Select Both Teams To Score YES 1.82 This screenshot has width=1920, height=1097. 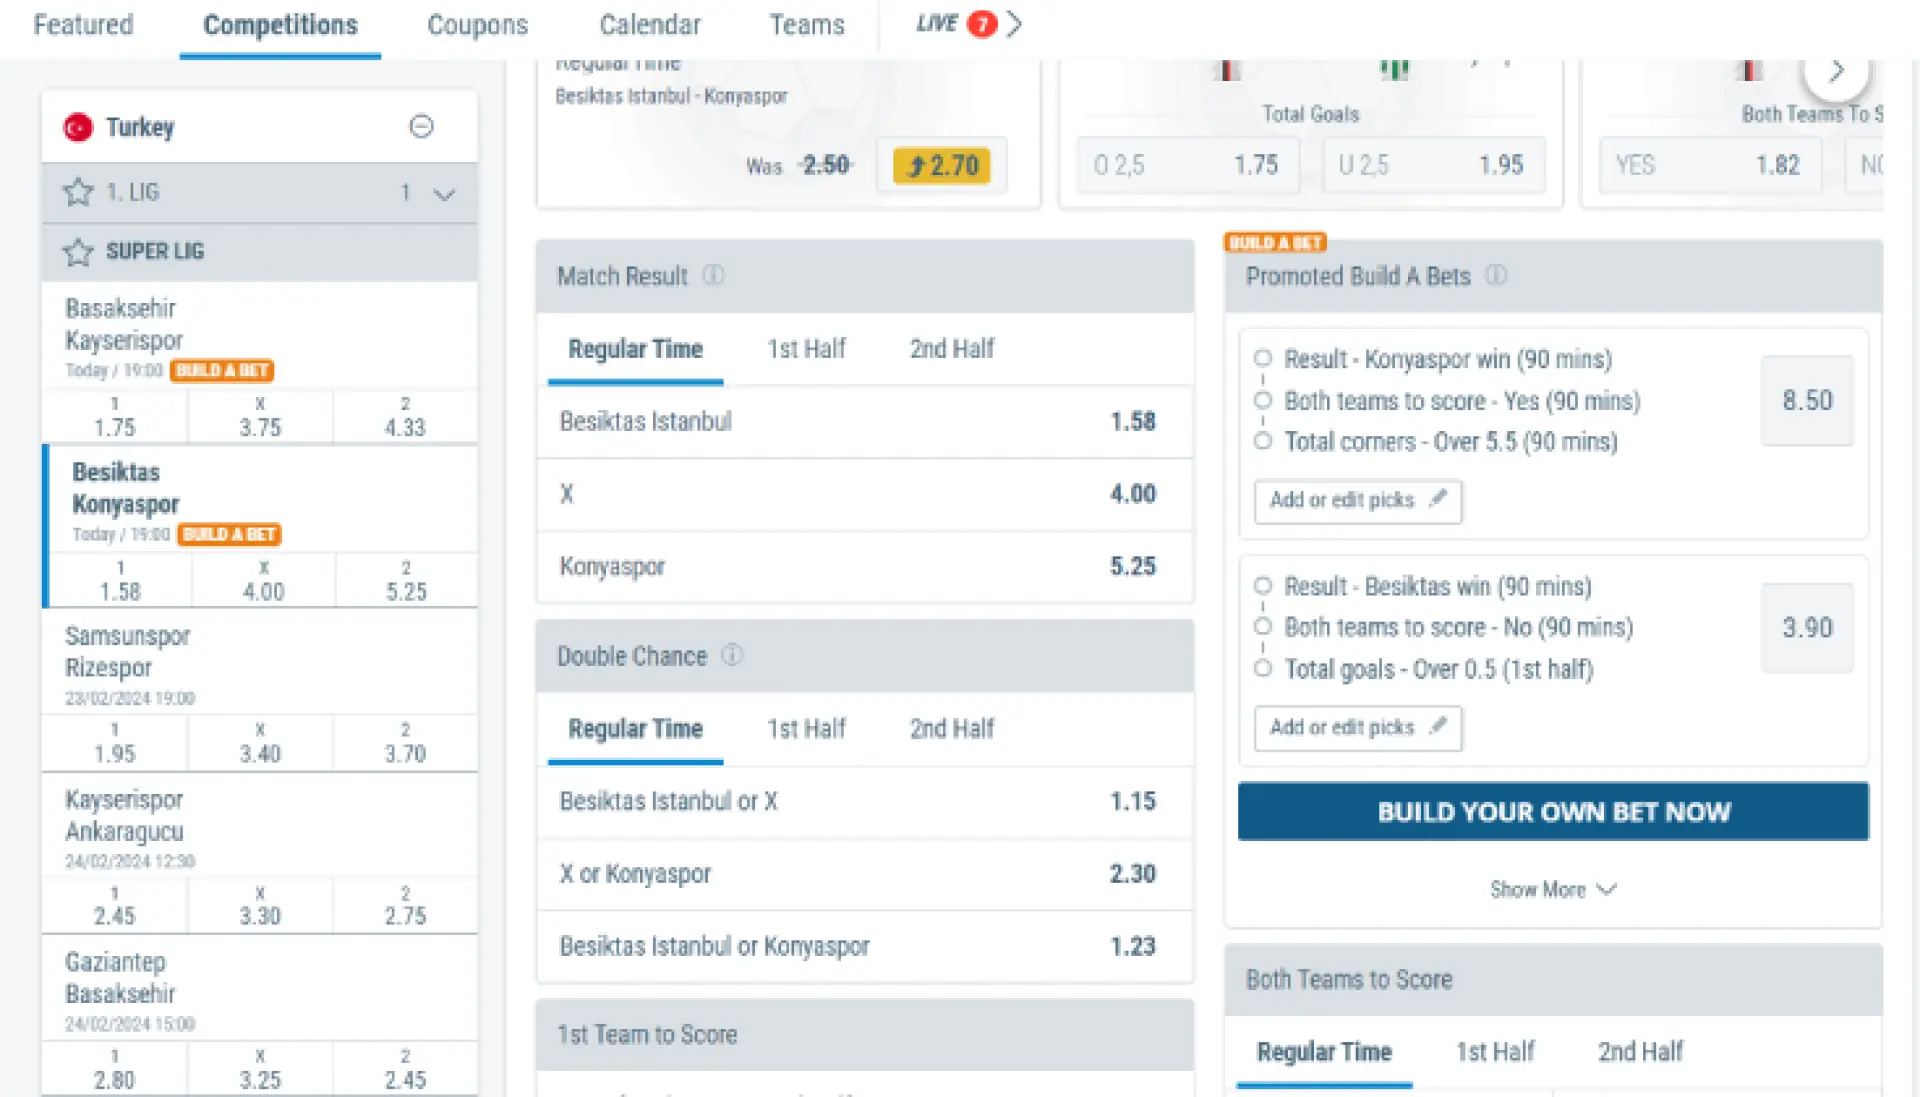coord(1709,165)
